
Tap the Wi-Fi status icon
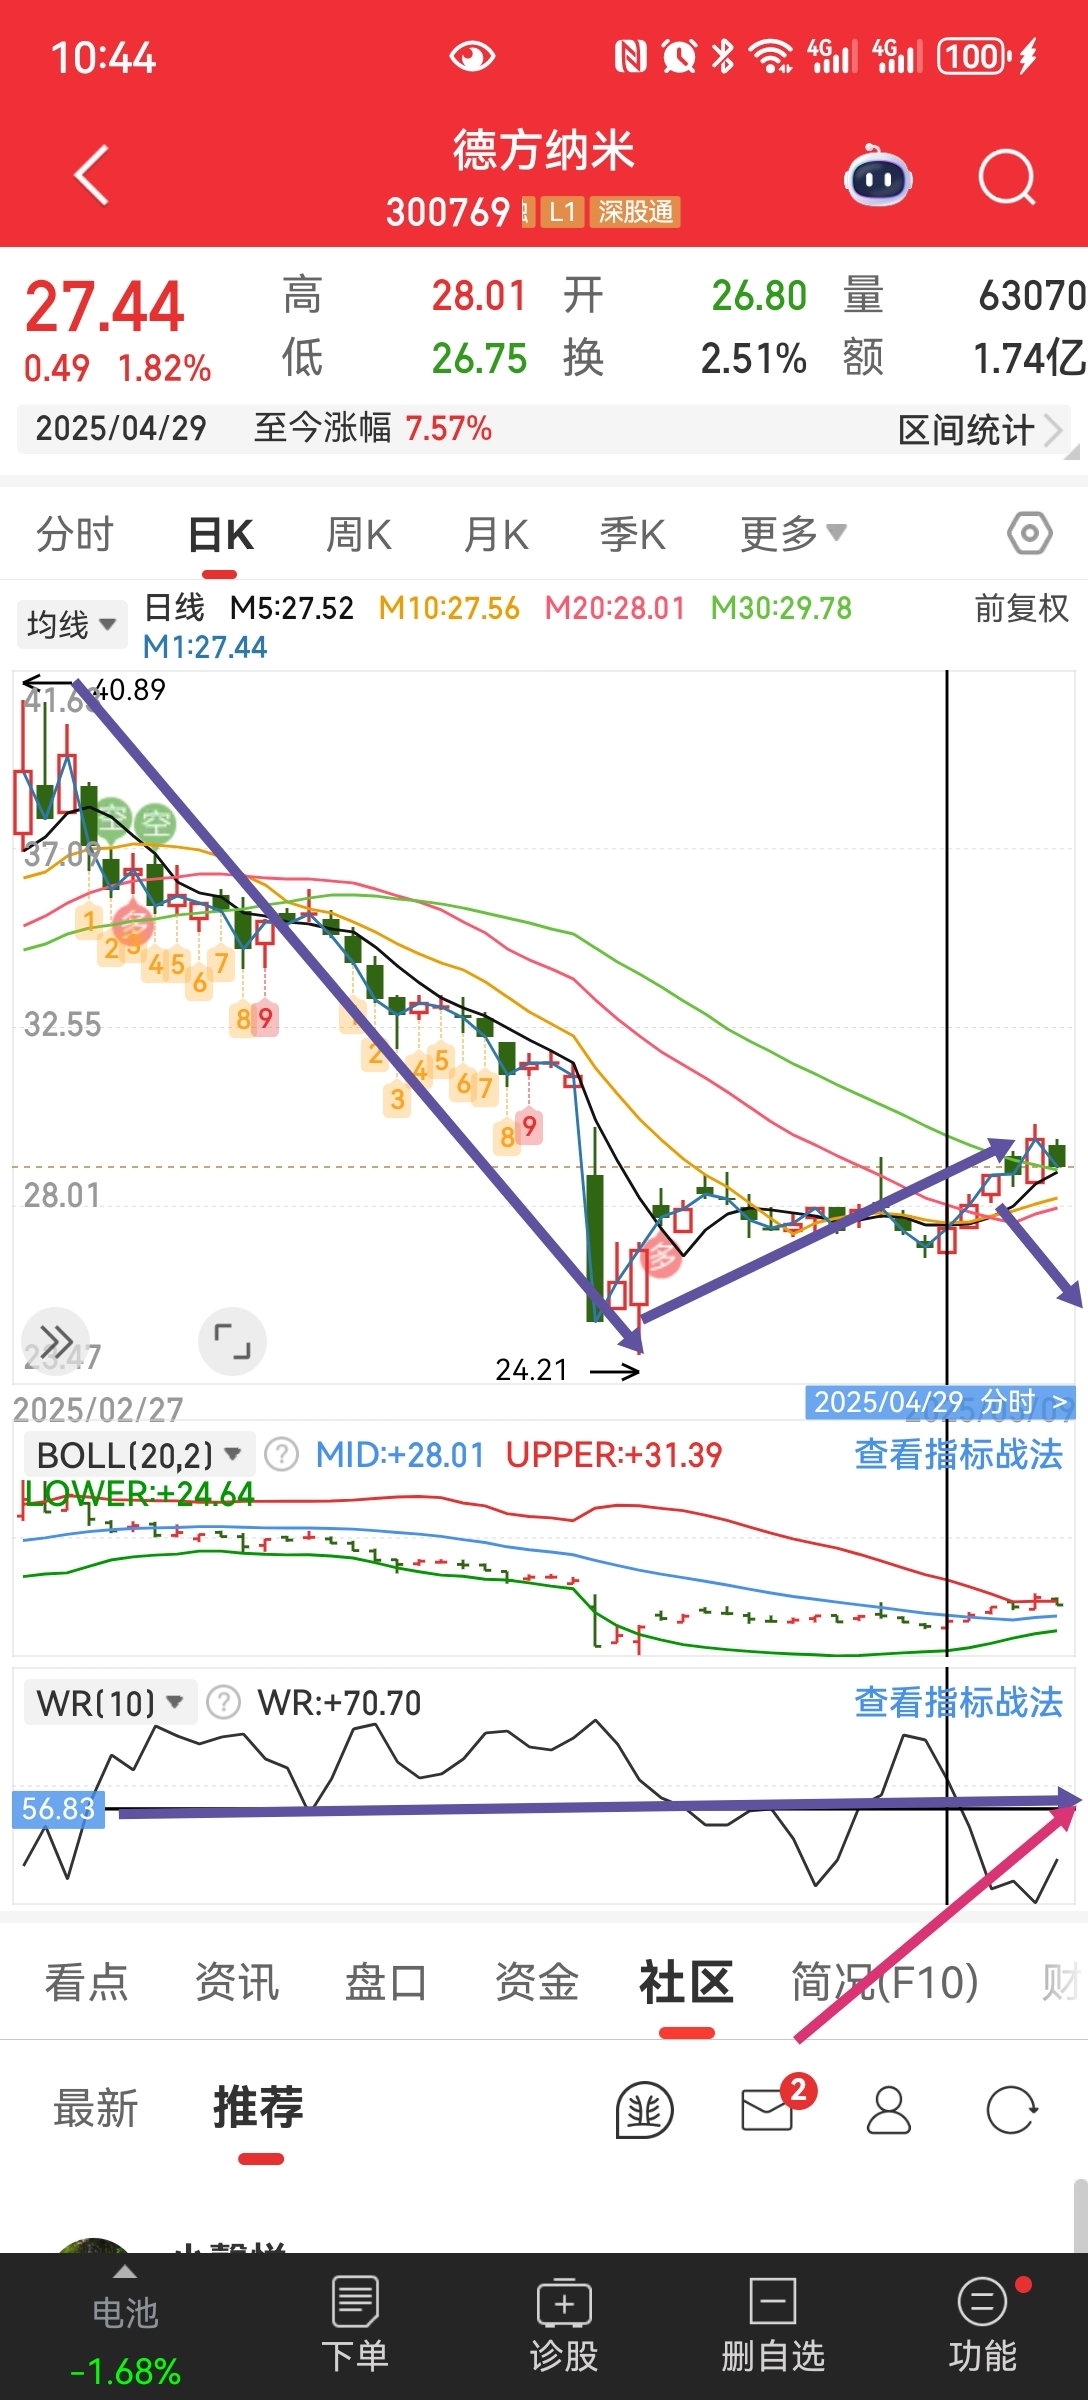coord(771,56)
